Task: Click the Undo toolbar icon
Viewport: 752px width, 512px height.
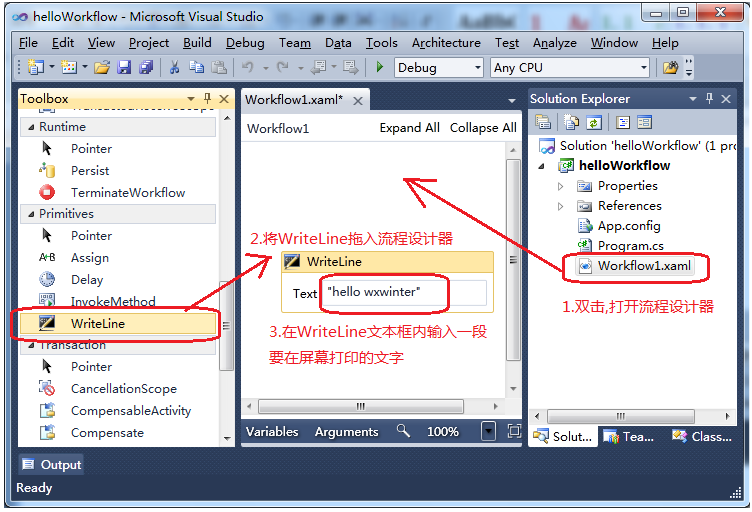Action: pos(247,67)
